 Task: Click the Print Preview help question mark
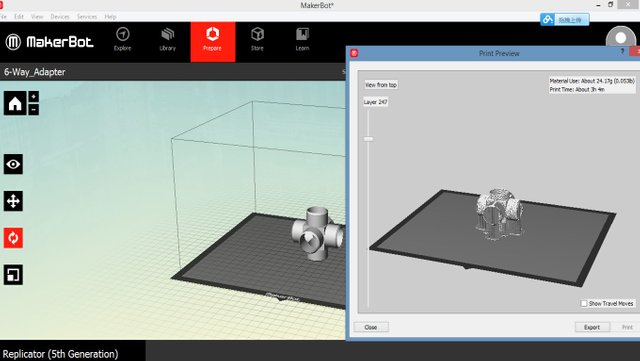(622, 51)
